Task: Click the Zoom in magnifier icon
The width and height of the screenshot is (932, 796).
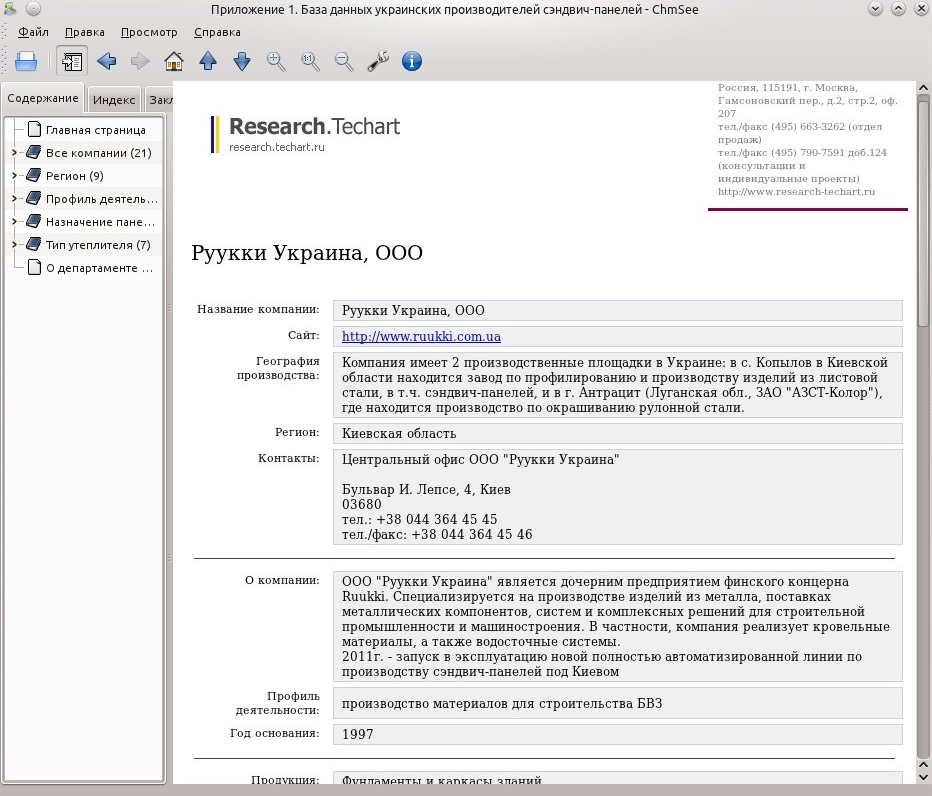Action: point(276,61)
